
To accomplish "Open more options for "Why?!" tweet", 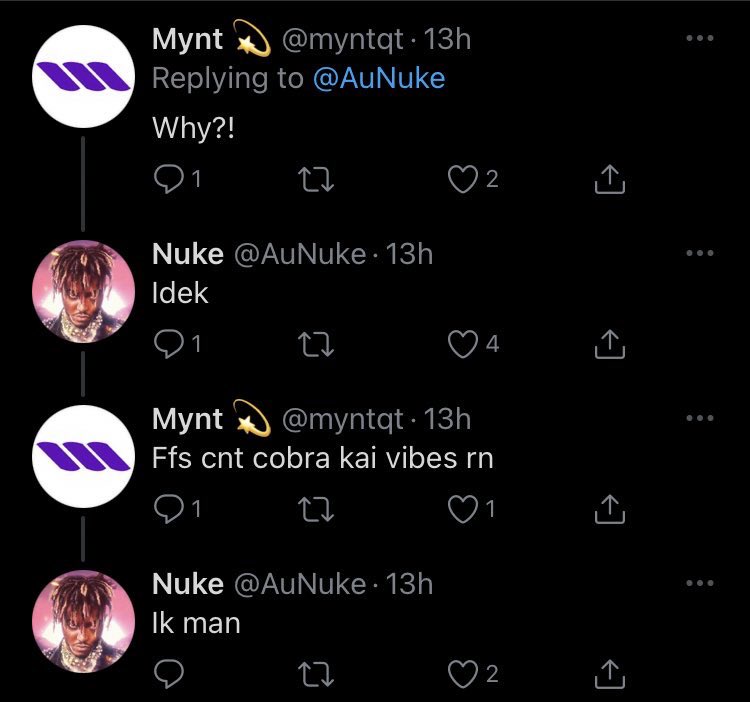I will [700, 39].
